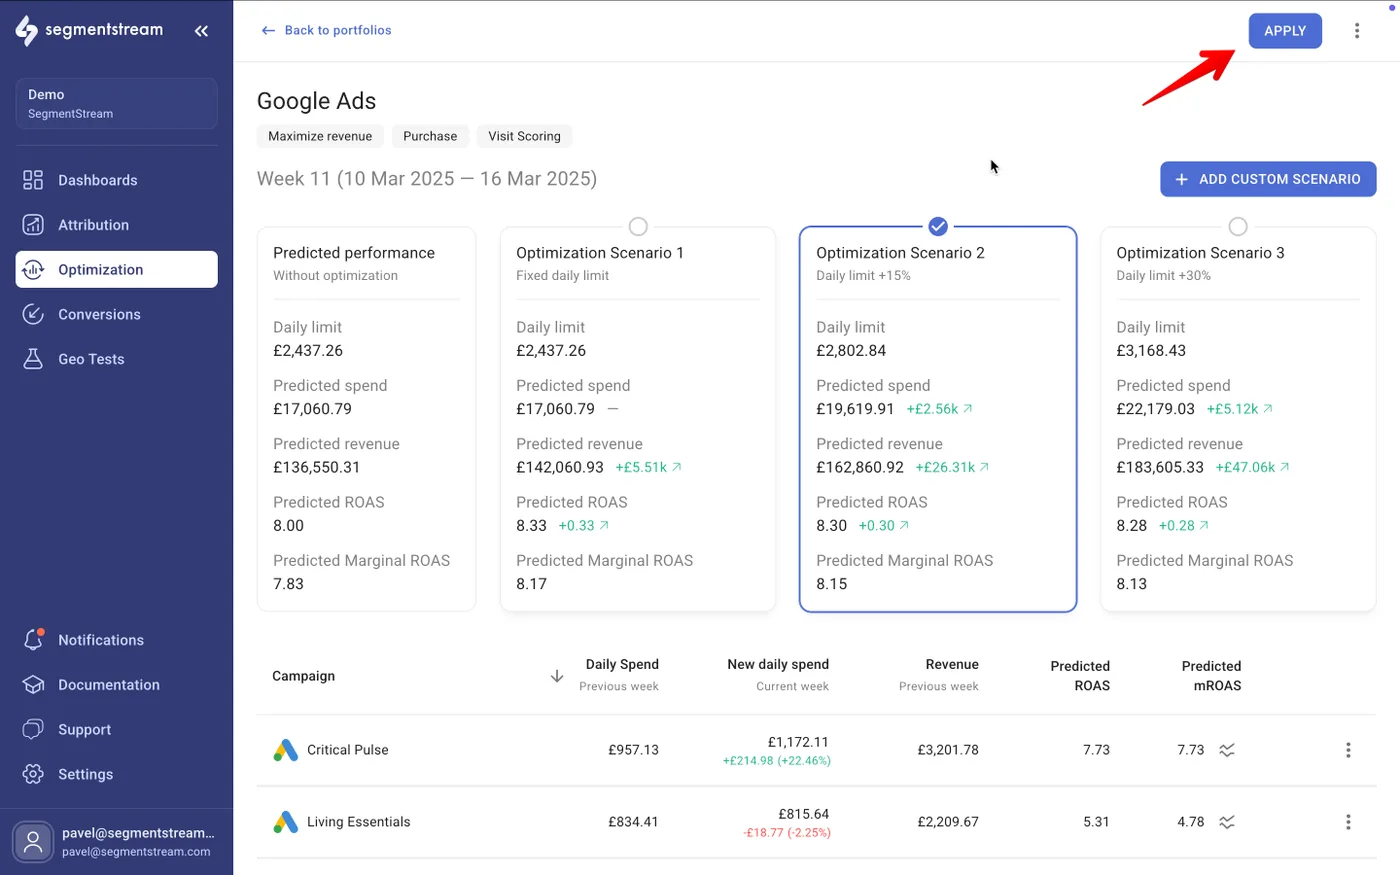Screen dimensions: 1400x875
Task: Toggle the checked Optimization Scenario 2 selector
Action: pos(938,227)
